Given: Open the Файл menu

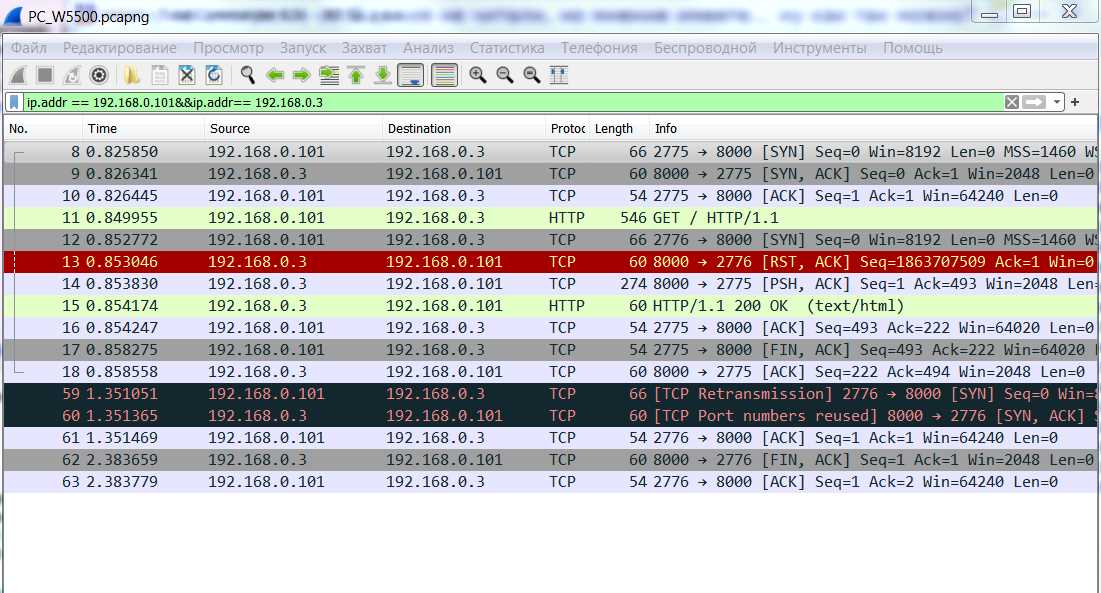Looking at the screenshot, I should (29, 48).
